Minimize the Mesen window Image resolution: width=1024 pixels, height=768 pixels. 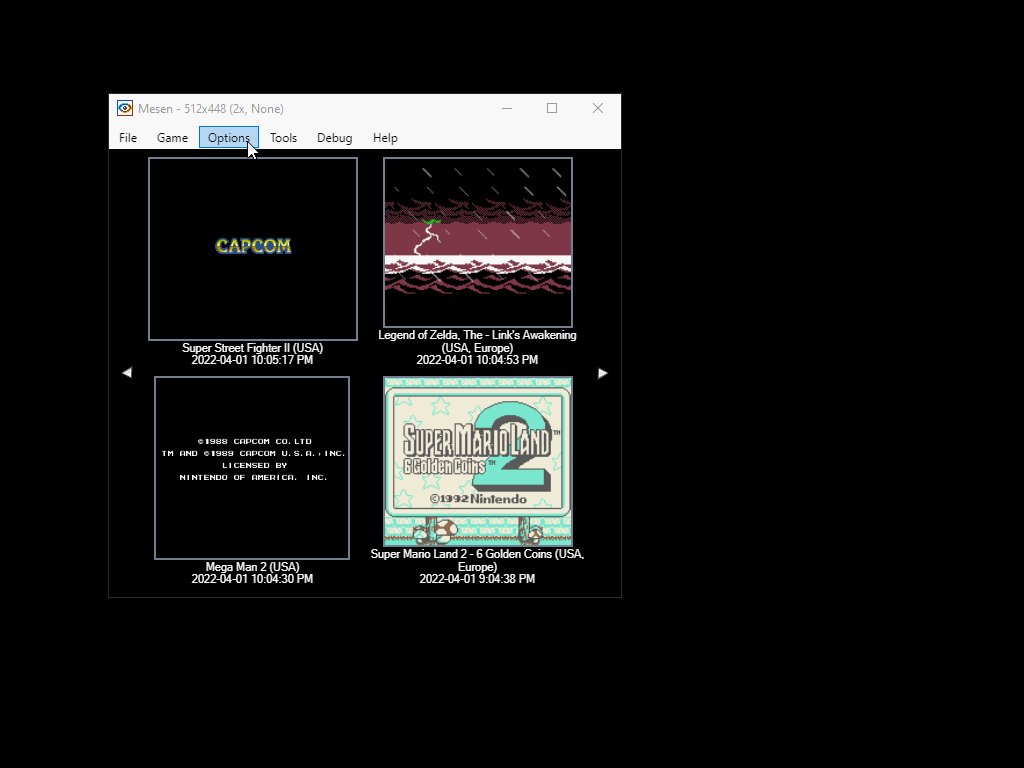click(507, 108)
